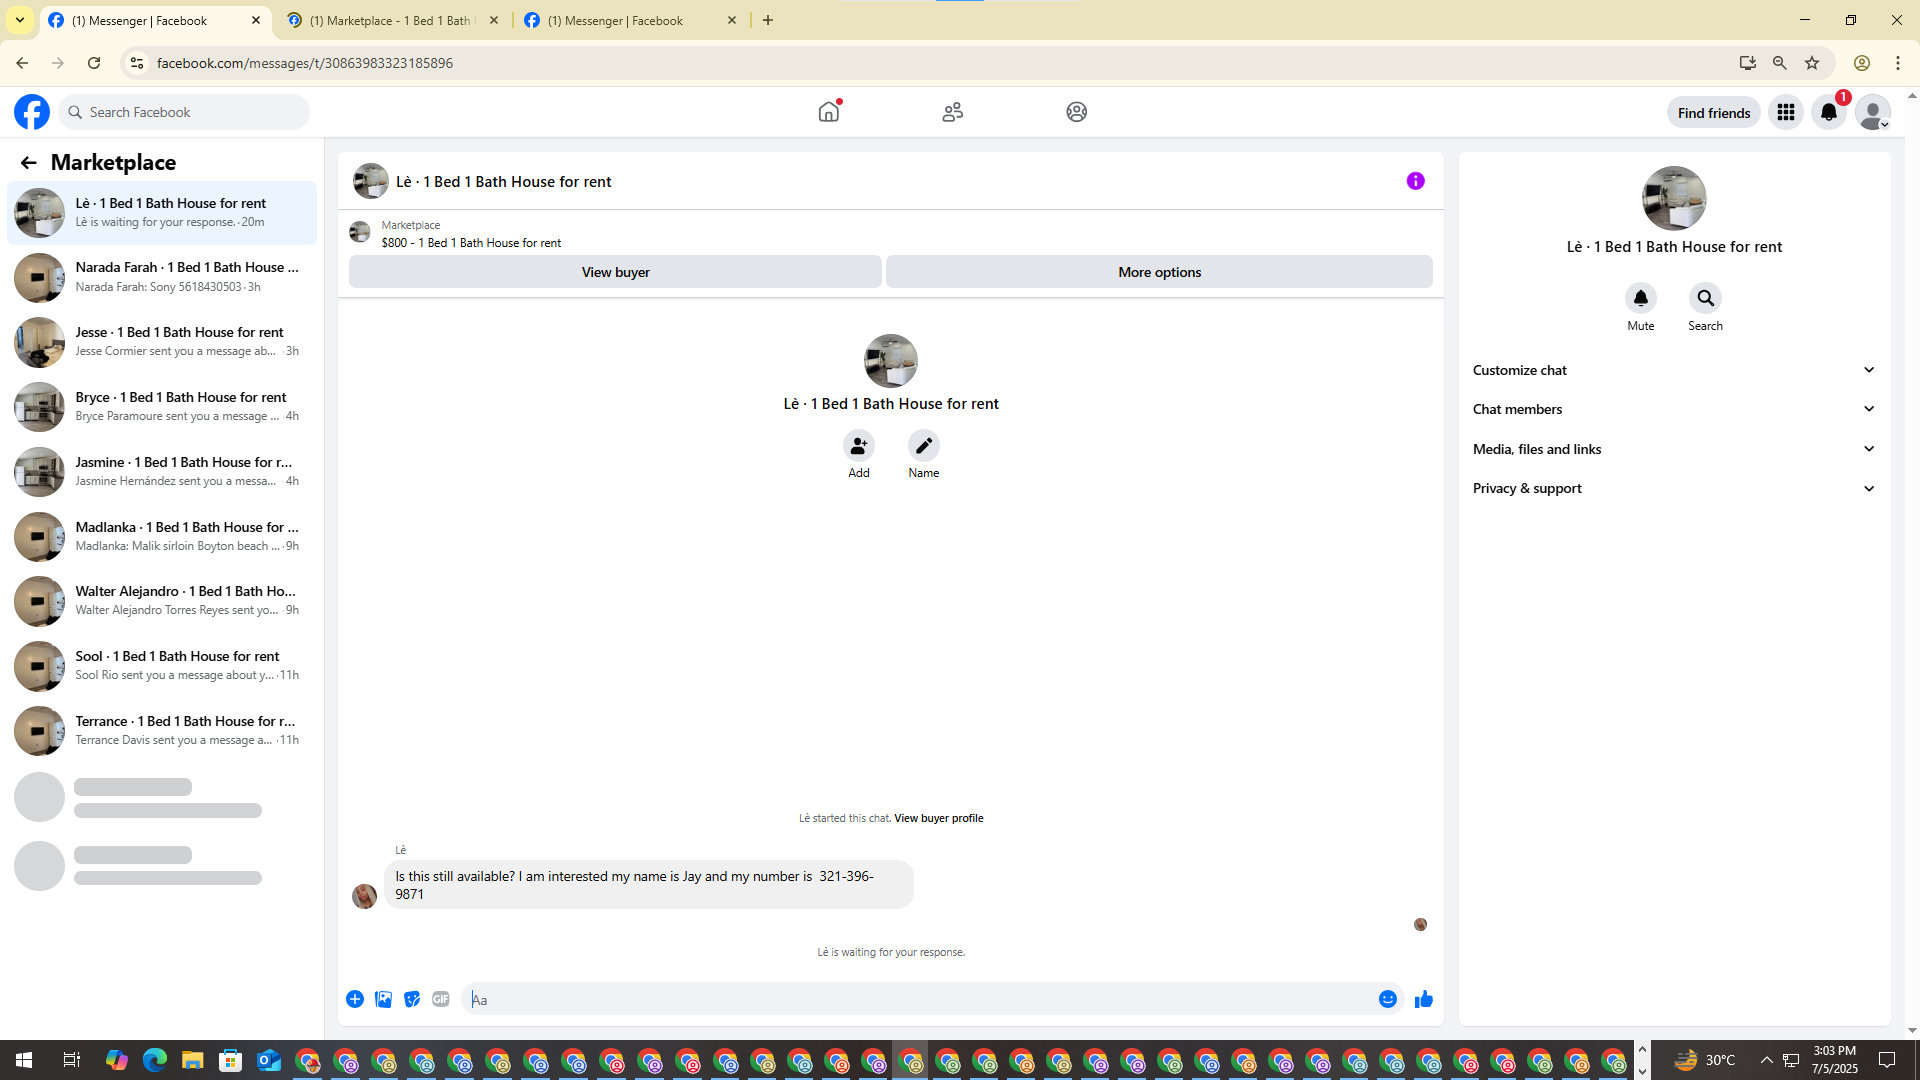Screen dimensions: 1920x1080
Task: Click the GIF picker icon
Action: coord(440,999)
